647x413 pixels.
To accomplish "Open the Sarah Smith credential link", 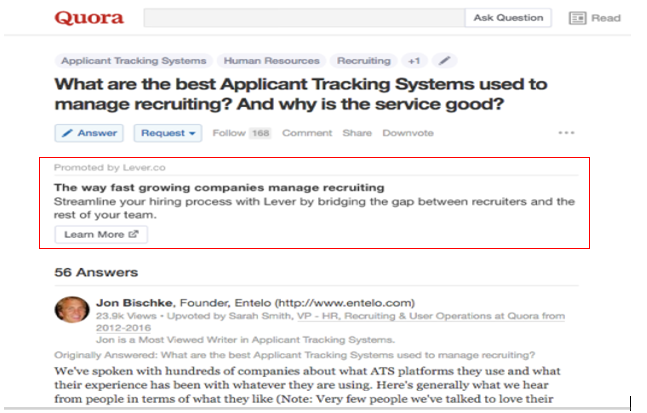I will coord(330,322).
